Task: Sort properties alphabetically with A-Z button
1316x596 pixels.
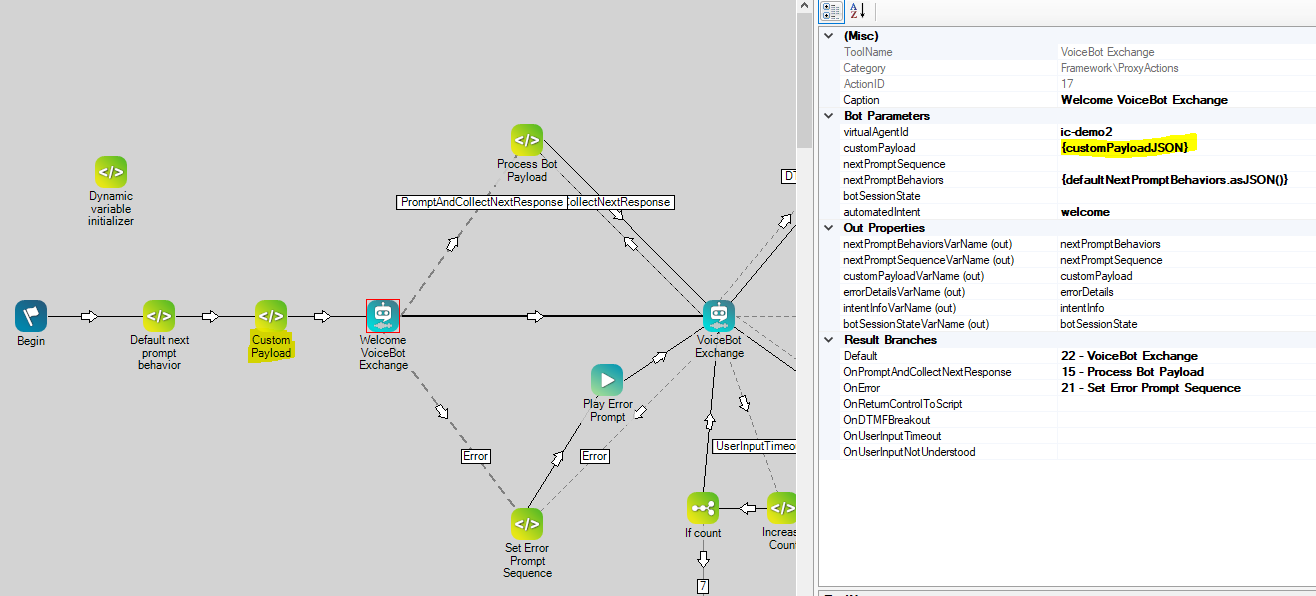Action: (x=857, y=11)
